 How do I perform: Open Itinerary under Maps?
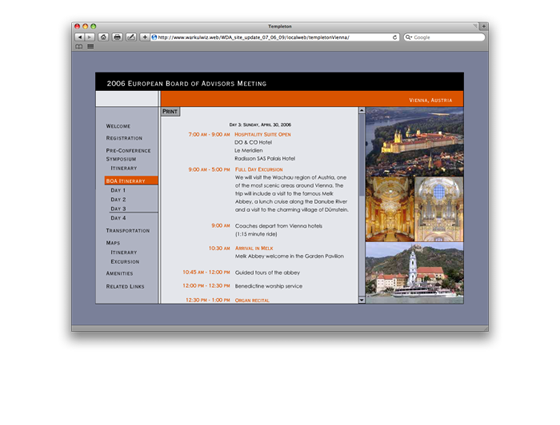pyautogui.click(x=124, y=252)
